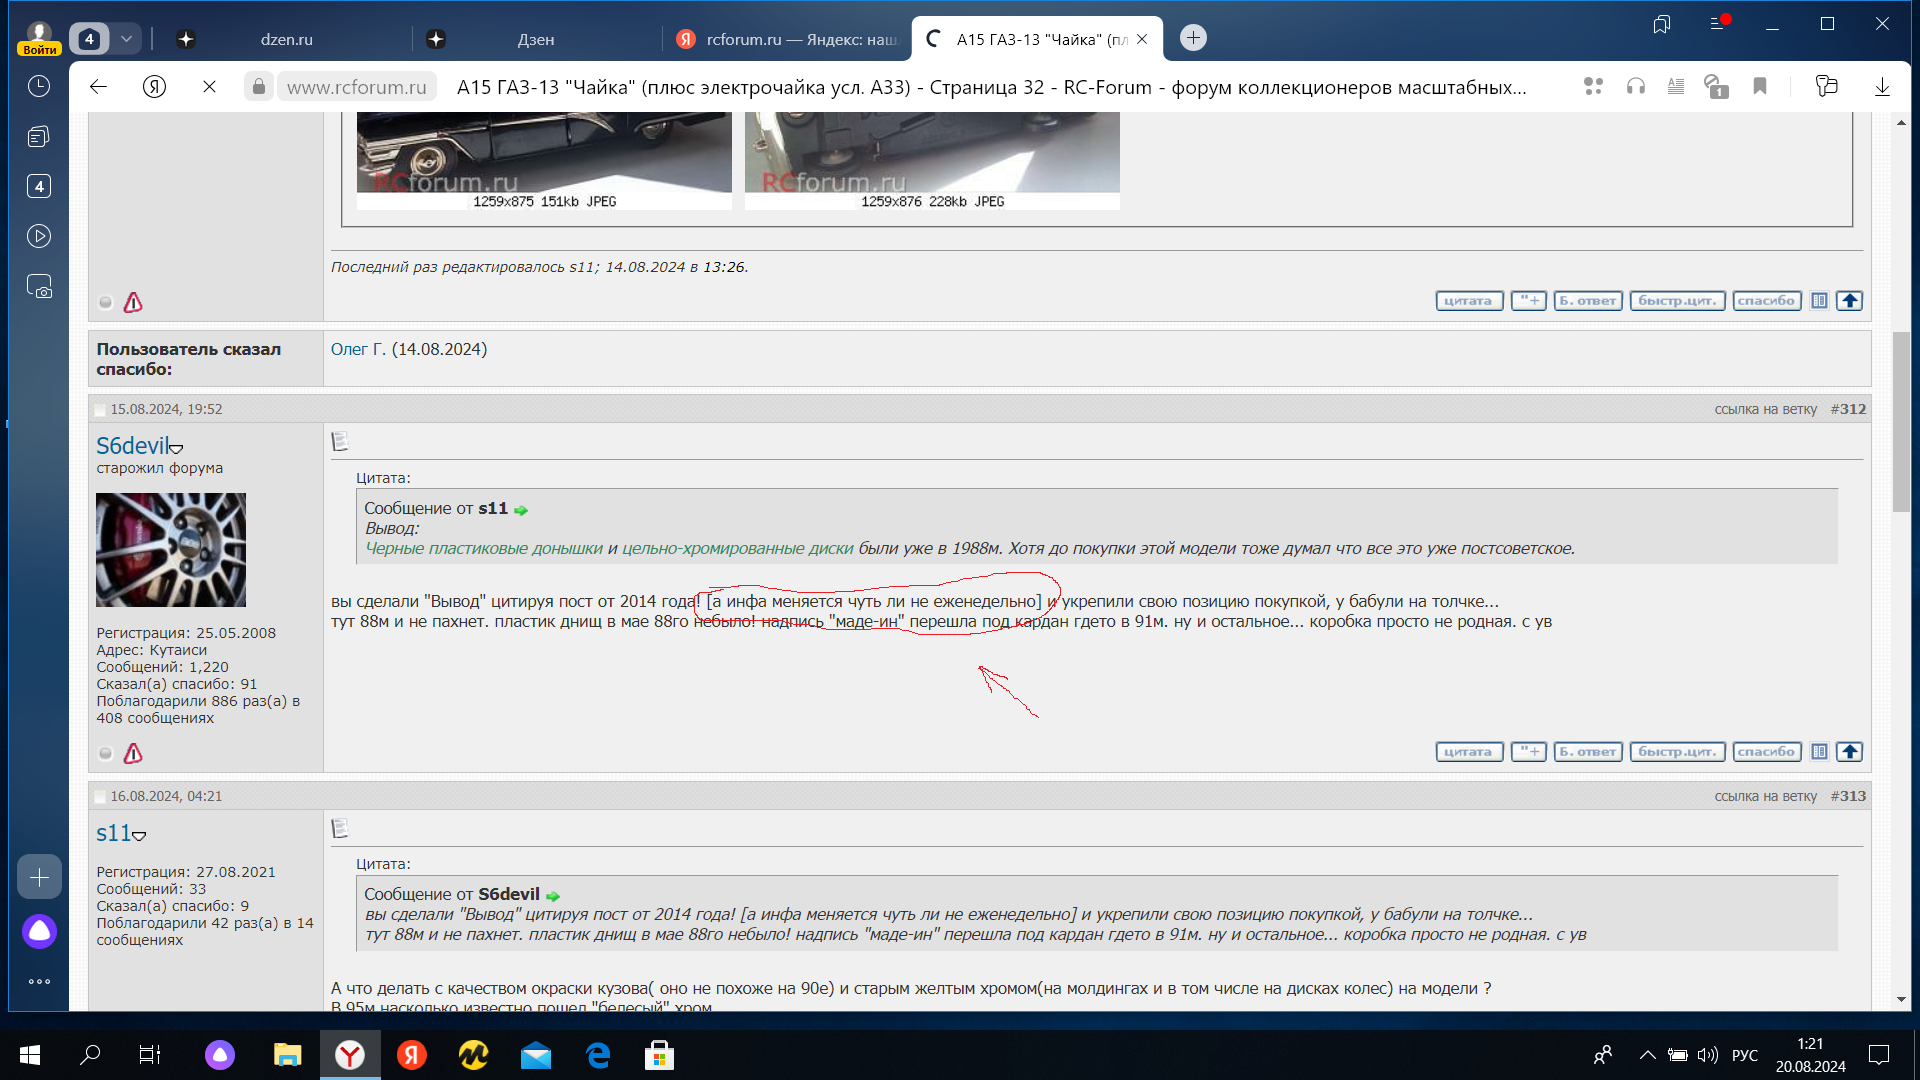Open volume control in system tray
This screenshot has width=1920, height=1080.
(x=1707, y=1055)
